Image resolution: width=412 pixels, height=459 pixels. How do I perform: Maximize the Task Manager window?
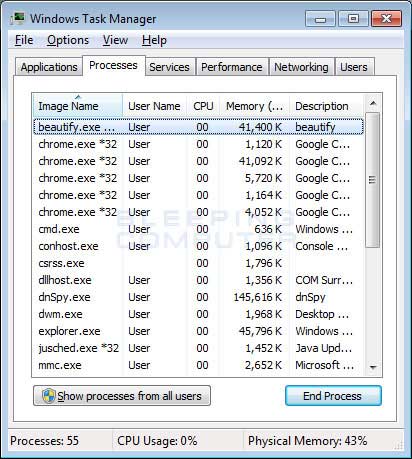353,19
